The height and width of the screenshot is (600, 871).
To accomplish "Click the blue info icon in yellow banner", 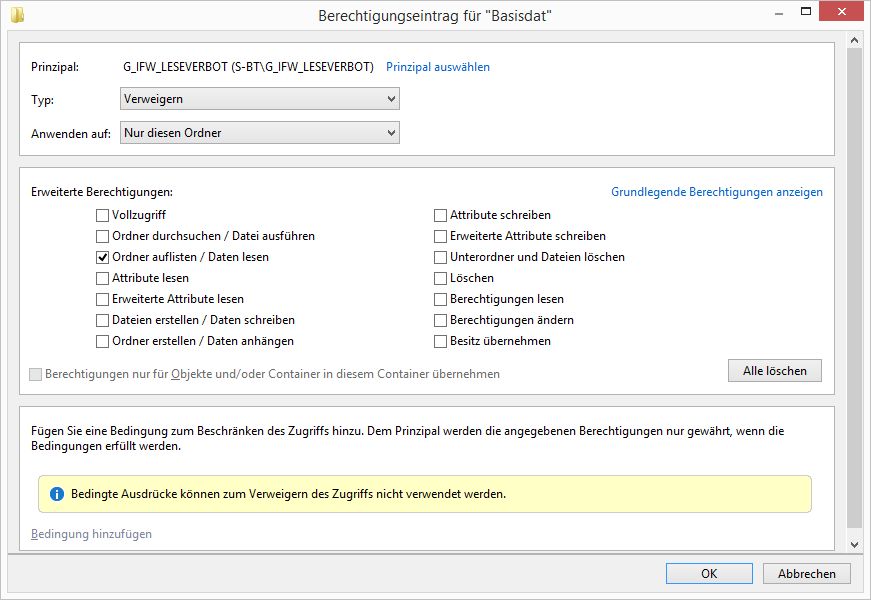I will [x=57, y=494].
